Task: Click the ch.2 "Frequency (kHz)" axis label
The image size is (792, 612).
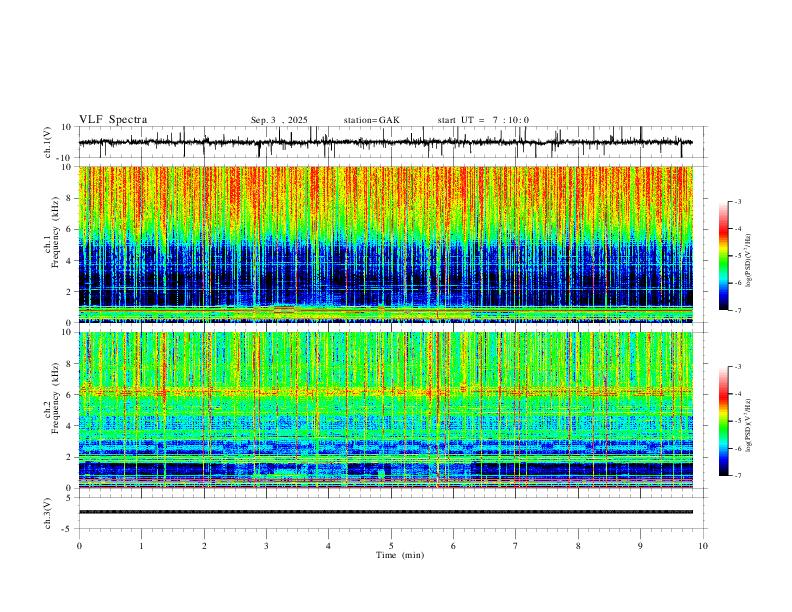Action: coord(55,397)
